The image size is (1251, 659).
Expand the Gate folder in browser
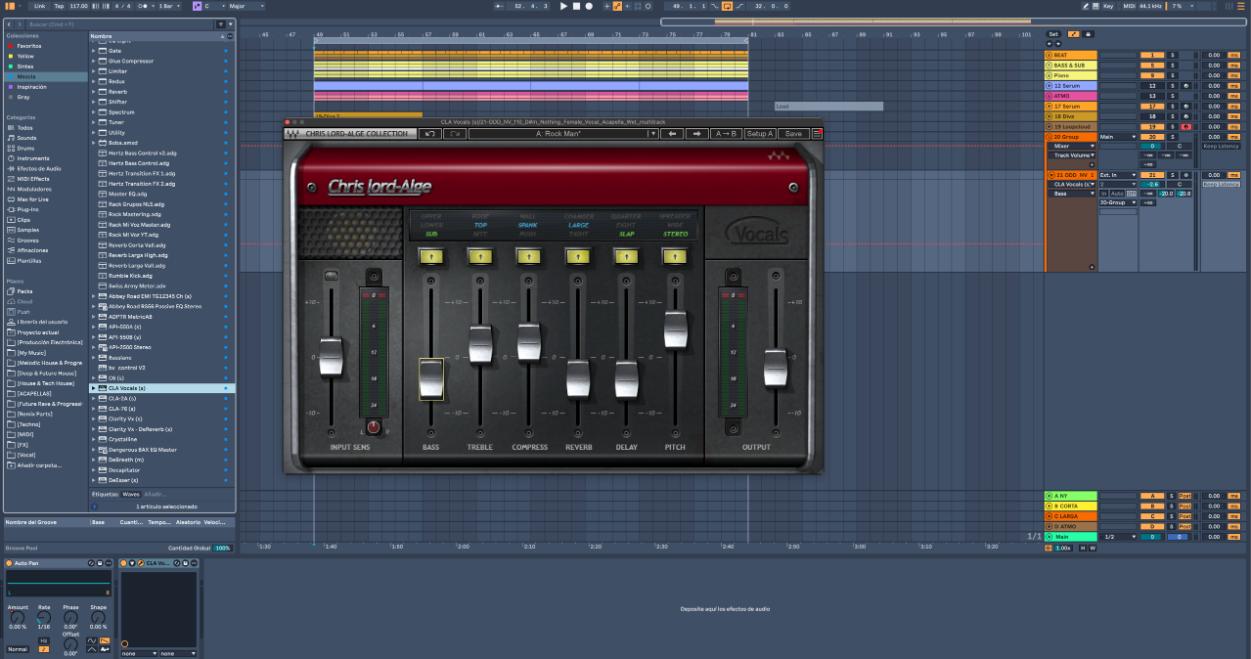coord(93,50)
